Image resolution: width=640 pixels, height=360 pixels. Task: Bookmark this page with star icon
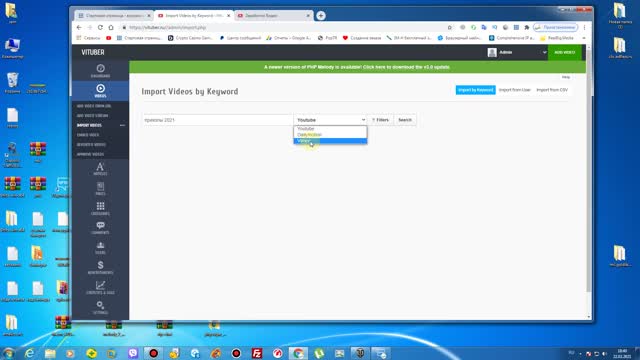[x=449, y=27]
